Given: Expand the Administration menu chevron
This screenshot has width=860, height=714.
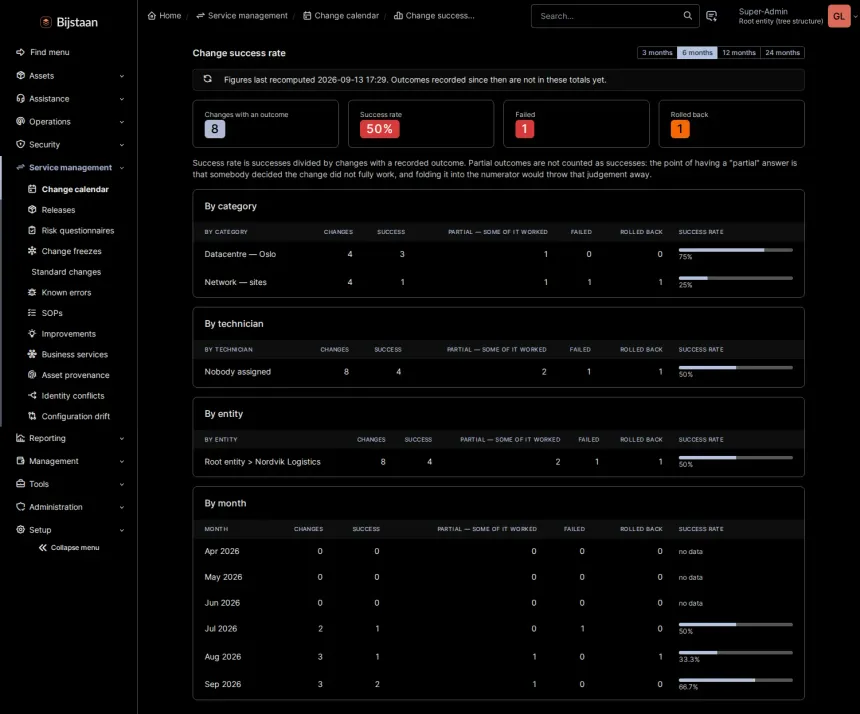Looking at the screenshot, I should (x=122, y=507).
